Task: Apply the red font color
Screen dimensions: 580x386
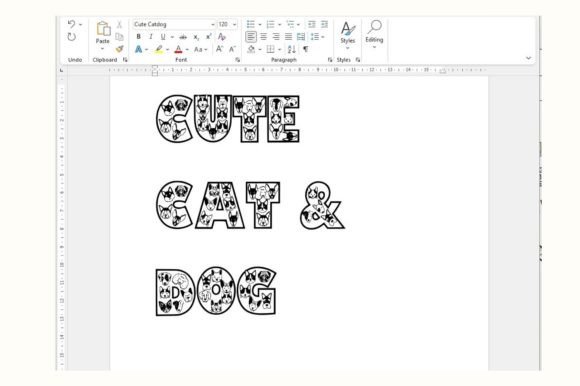Action: pyautogui.click(x=178, y=49)
